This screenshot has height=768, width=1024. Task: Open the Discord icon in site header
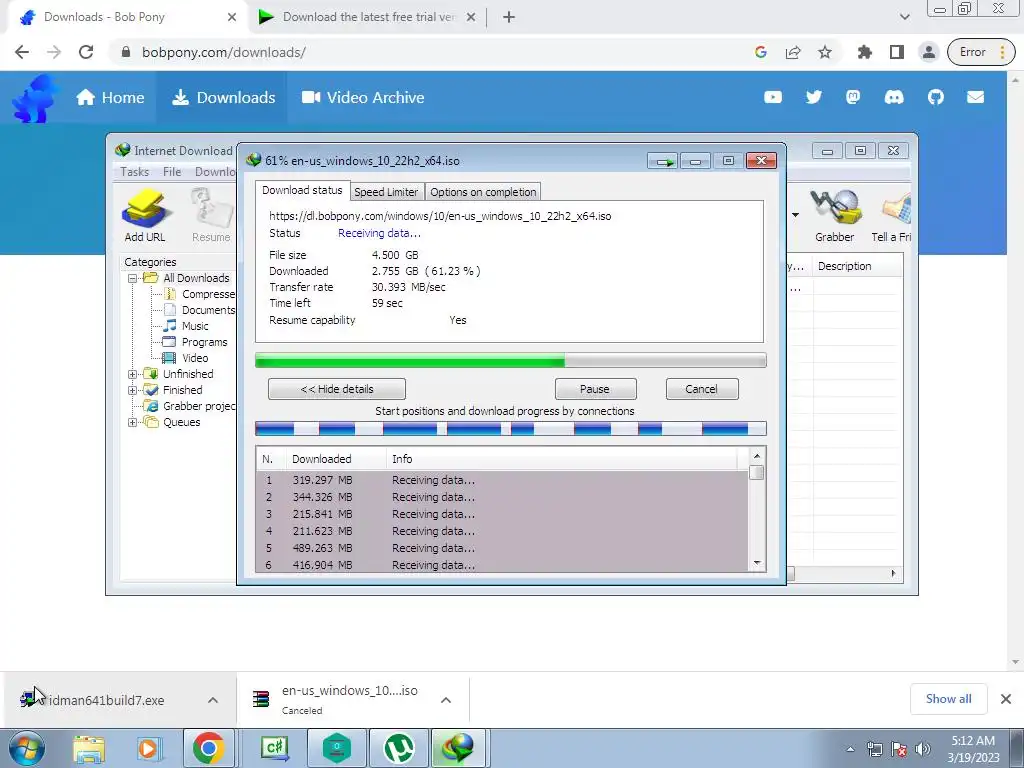tap(894, 97)
